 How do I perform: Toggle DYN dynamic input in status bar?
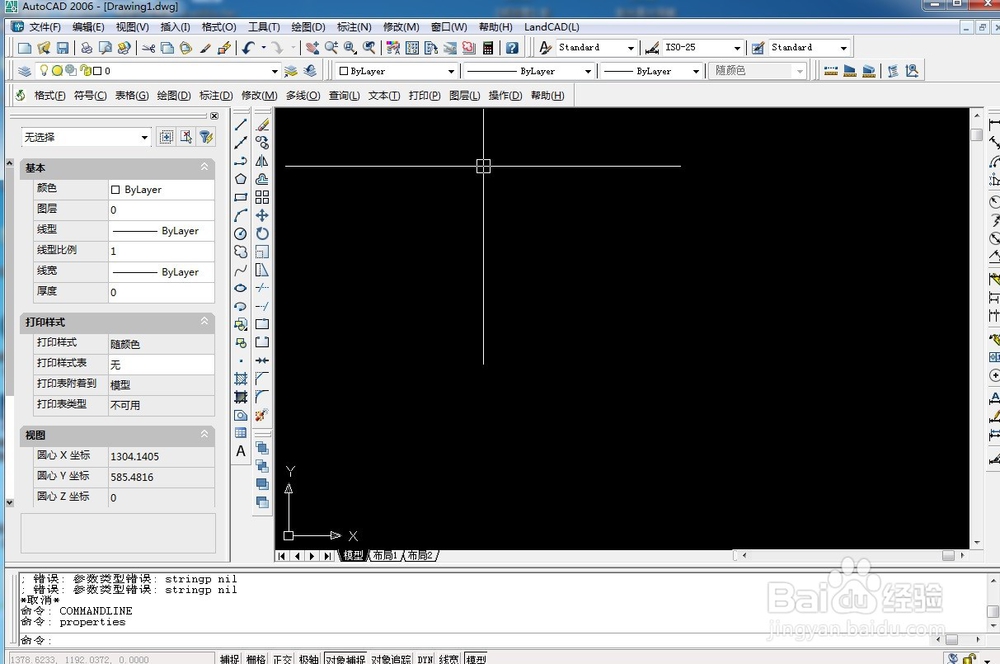(x=425, y=659)
